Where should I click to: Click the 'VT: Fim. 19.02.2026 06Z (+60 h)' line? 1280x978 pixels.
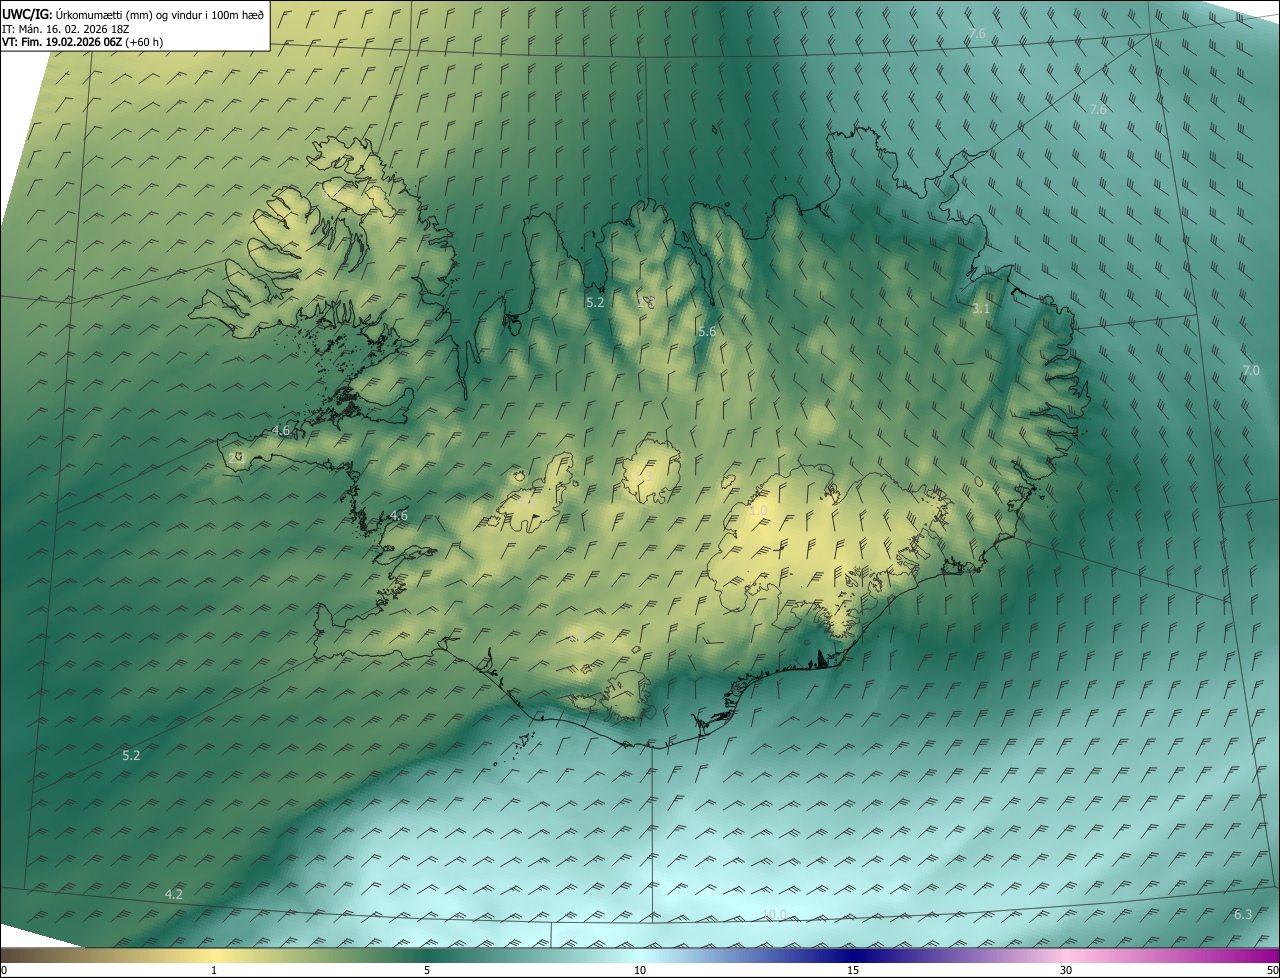[83, 43]
